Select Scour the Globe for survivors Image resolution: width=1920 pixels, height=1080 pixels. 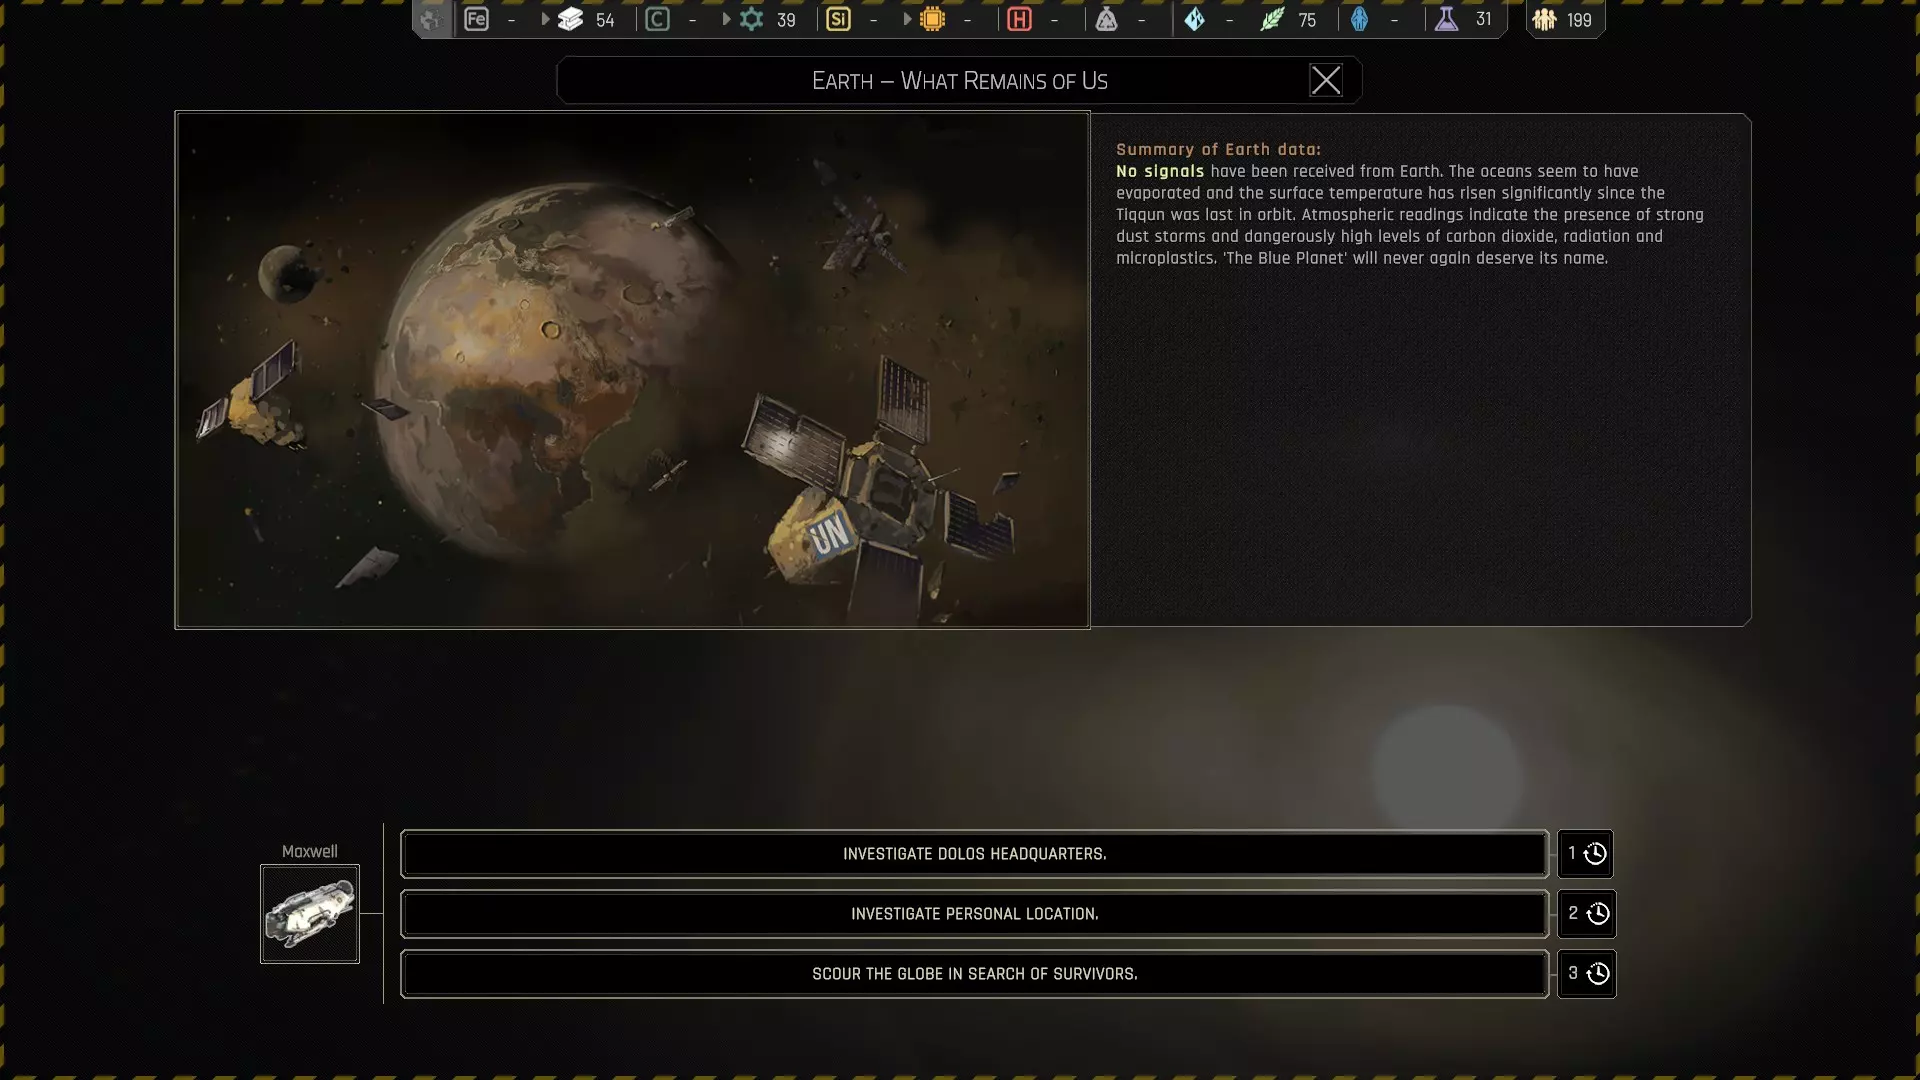974,974
